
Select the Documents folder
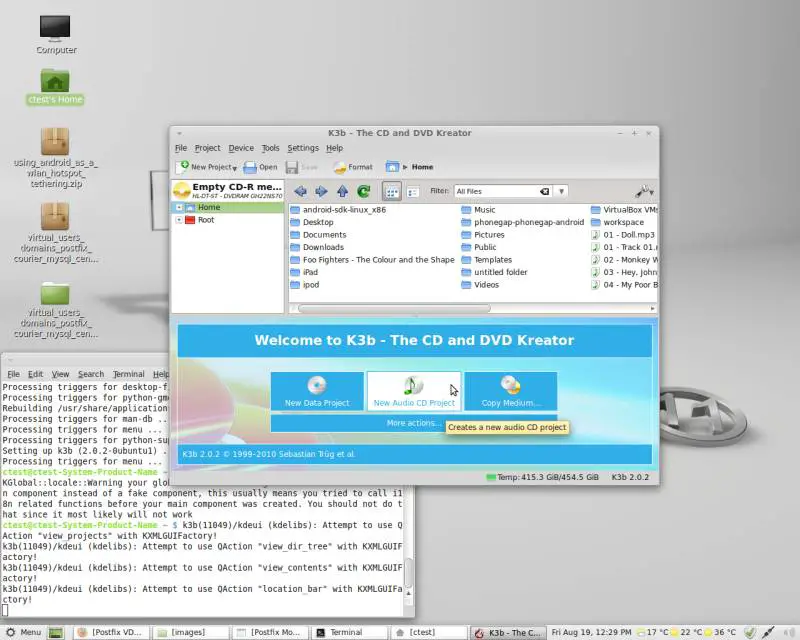(318, 235)
